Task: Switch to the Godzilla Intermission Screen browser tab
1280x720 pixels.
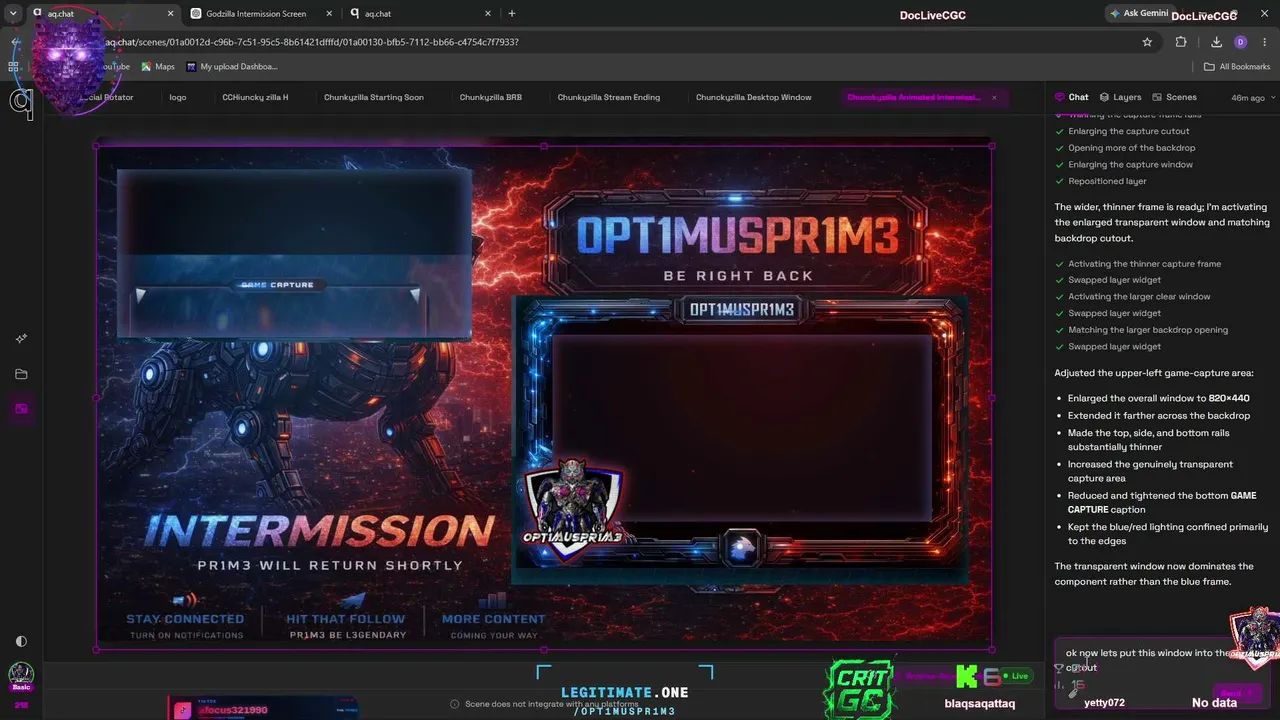Action: click(x=256, y=14)
